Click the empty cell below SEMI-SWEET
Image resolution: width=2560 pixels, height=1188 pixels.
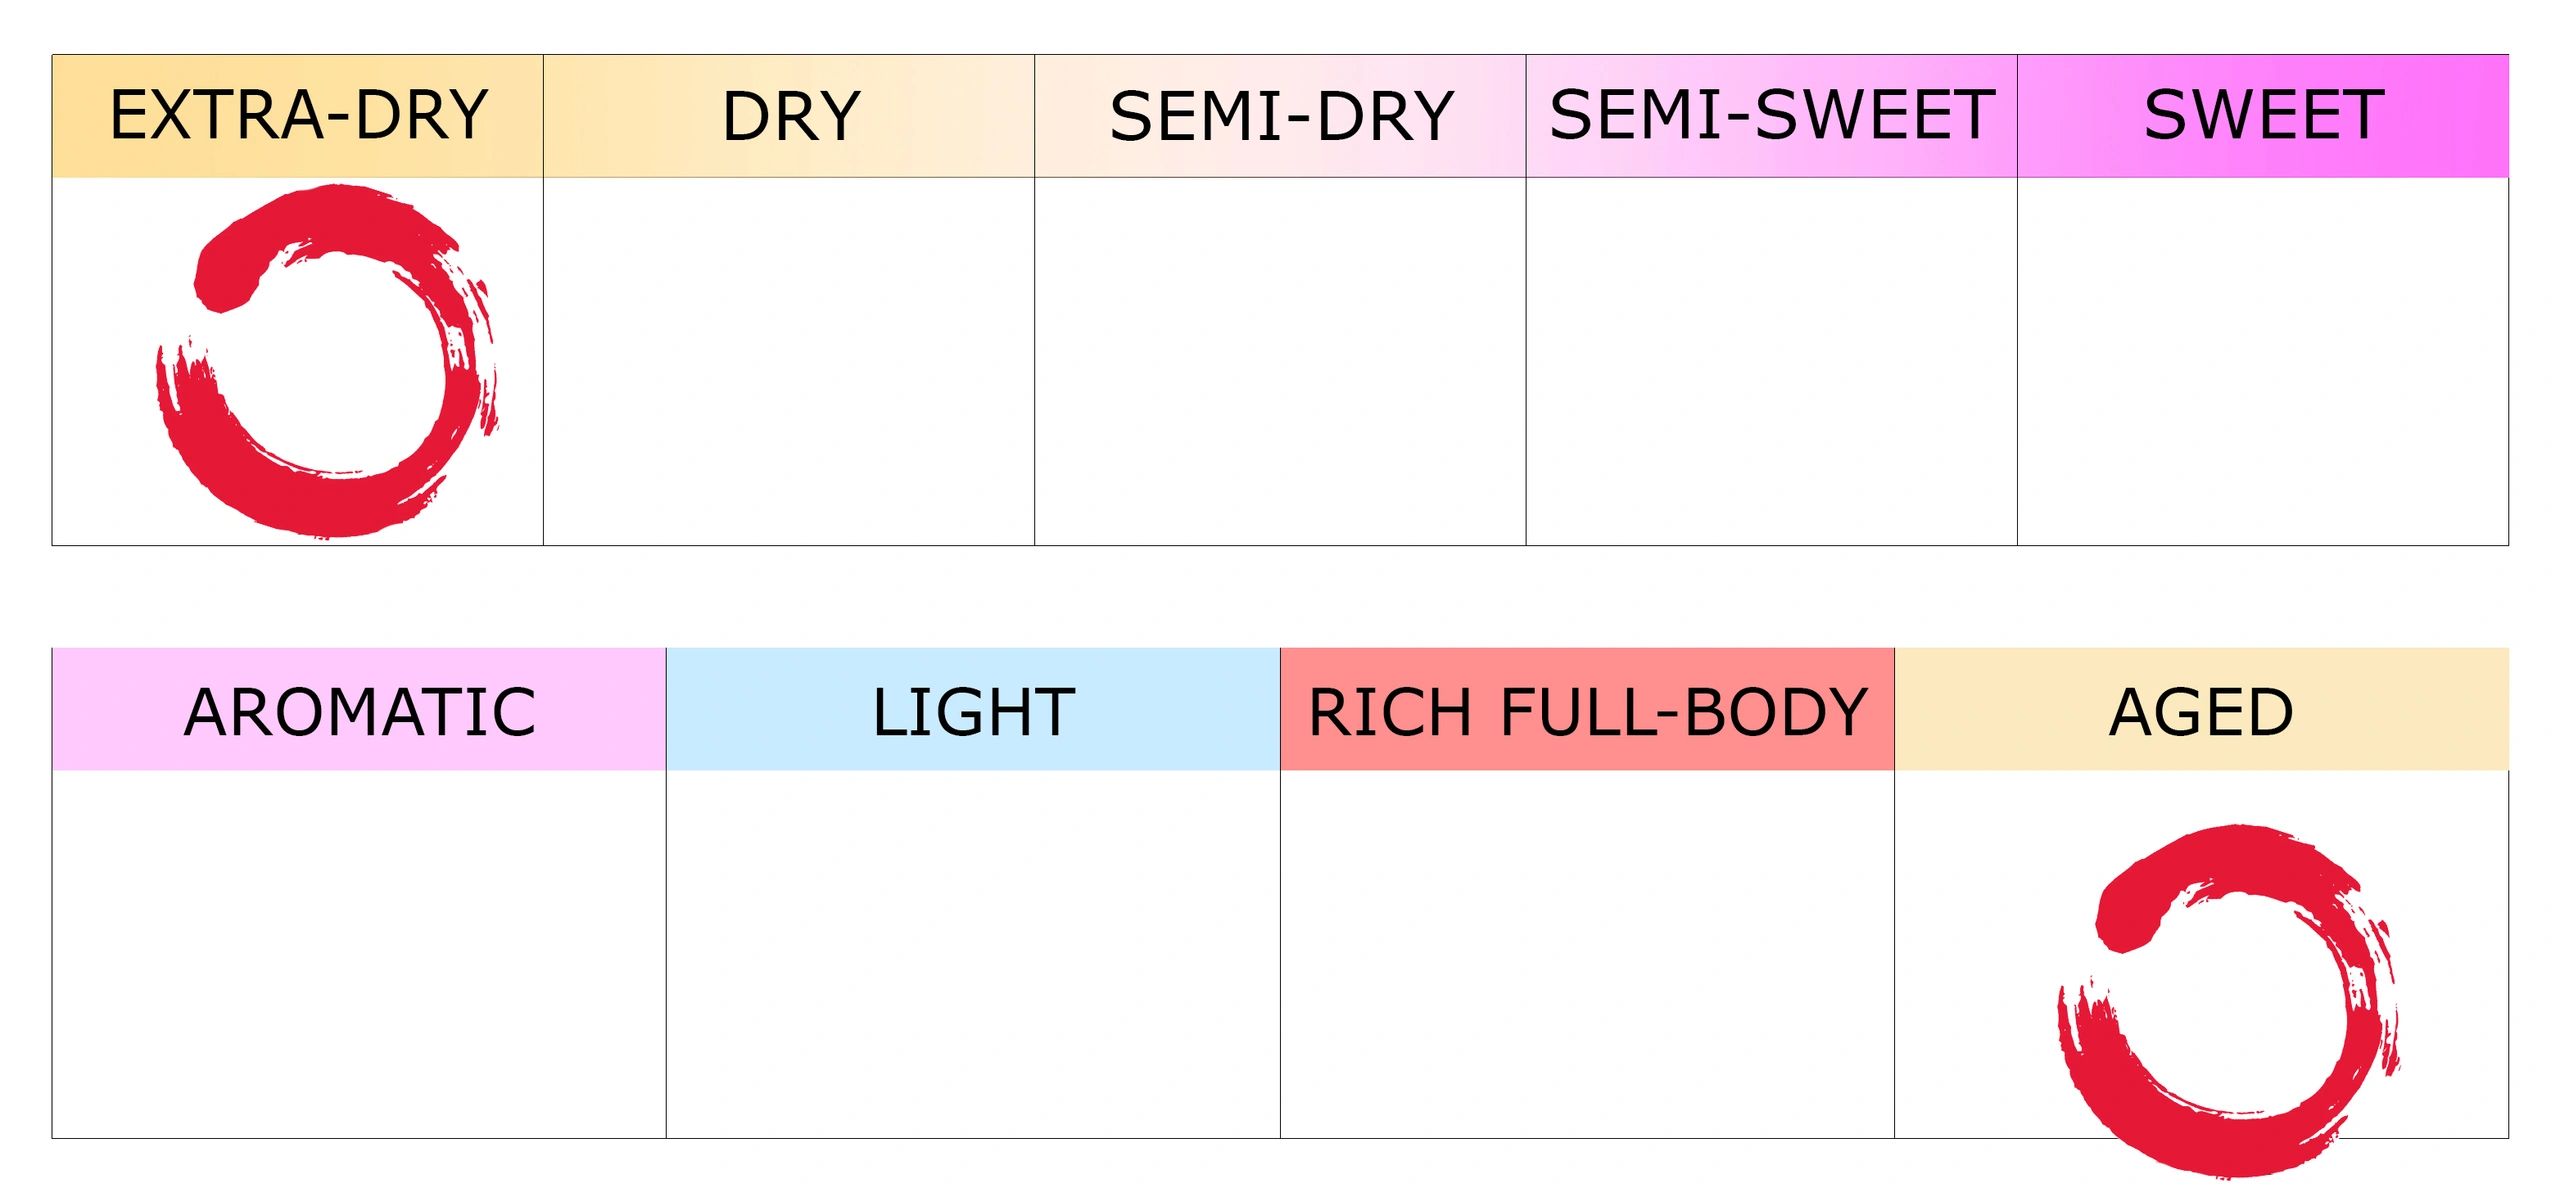[x=1772, y=361]
